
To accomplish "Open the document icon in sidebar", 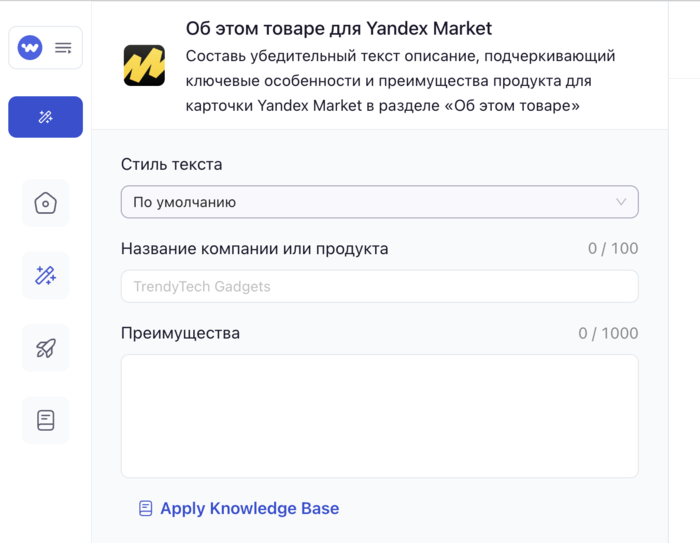I will click(45, 420).
